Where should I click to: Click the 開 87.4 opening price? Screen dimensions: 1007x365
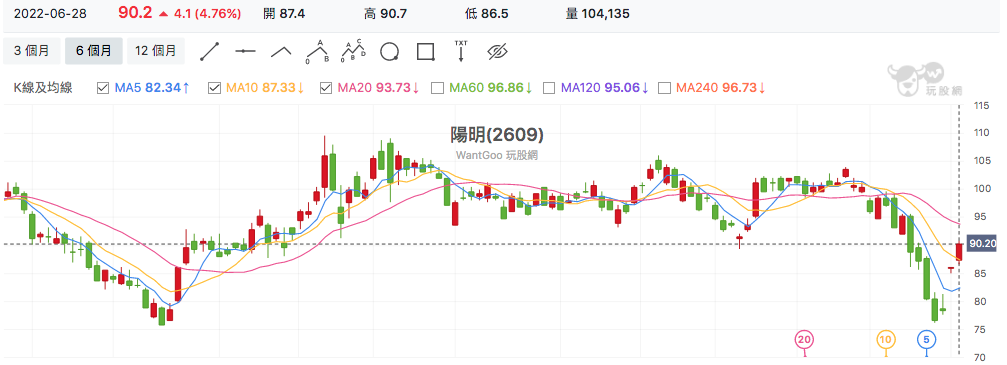284,13
